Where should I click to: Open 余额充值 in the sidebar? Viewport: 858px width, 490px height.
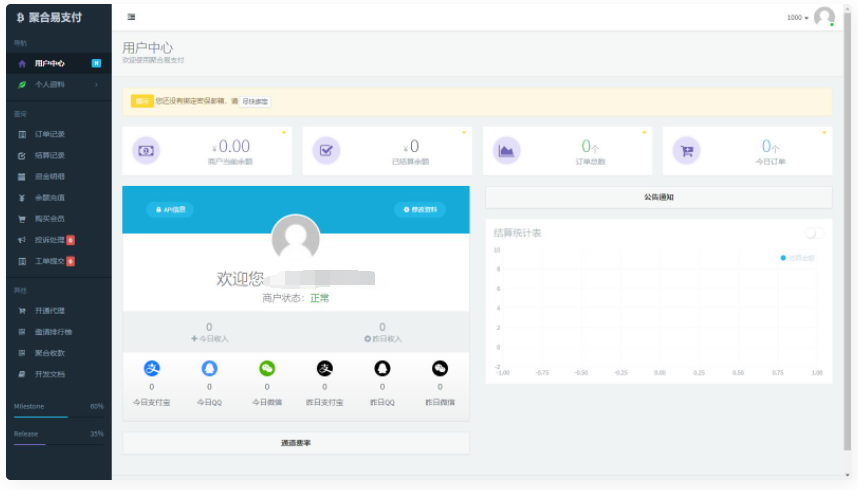click(x=50, y=197)
